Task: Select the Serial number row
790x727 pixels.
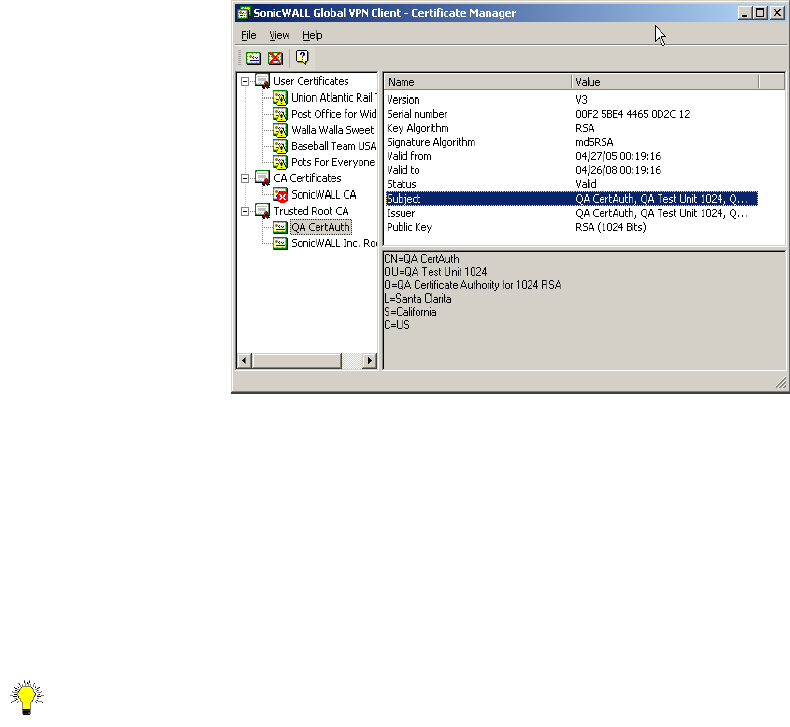Action: tap(572, 114)
